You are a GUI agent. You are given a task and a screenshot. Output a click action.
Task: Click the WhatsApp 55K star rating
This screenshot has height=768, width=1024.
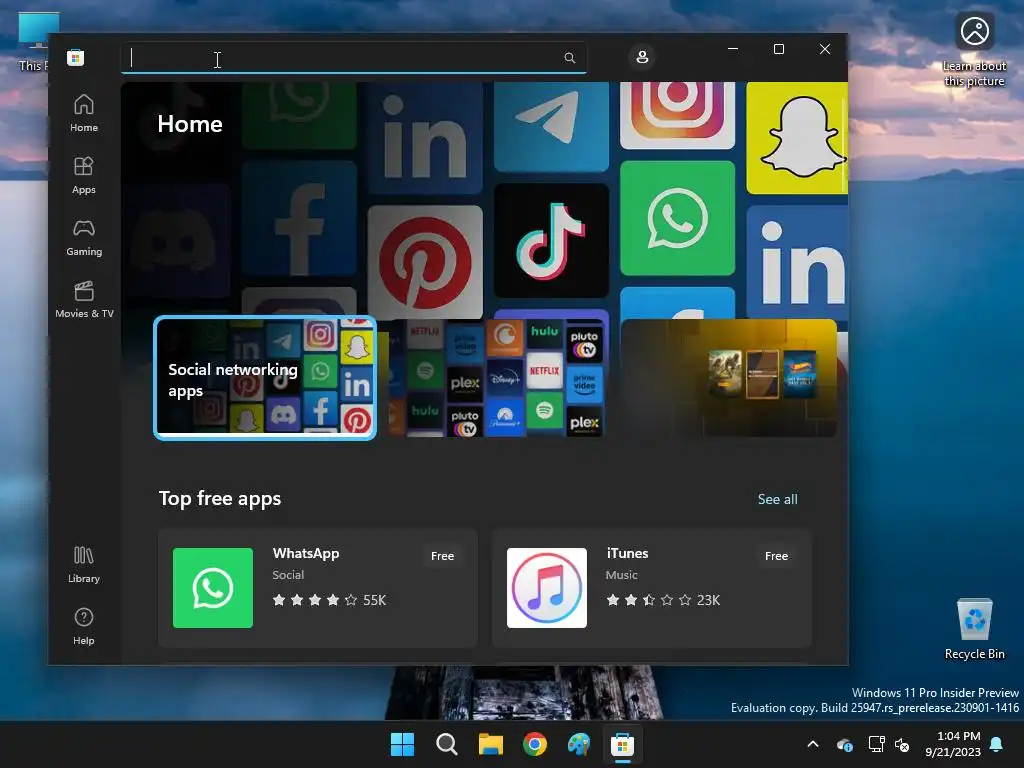click(x=329, y=600)
